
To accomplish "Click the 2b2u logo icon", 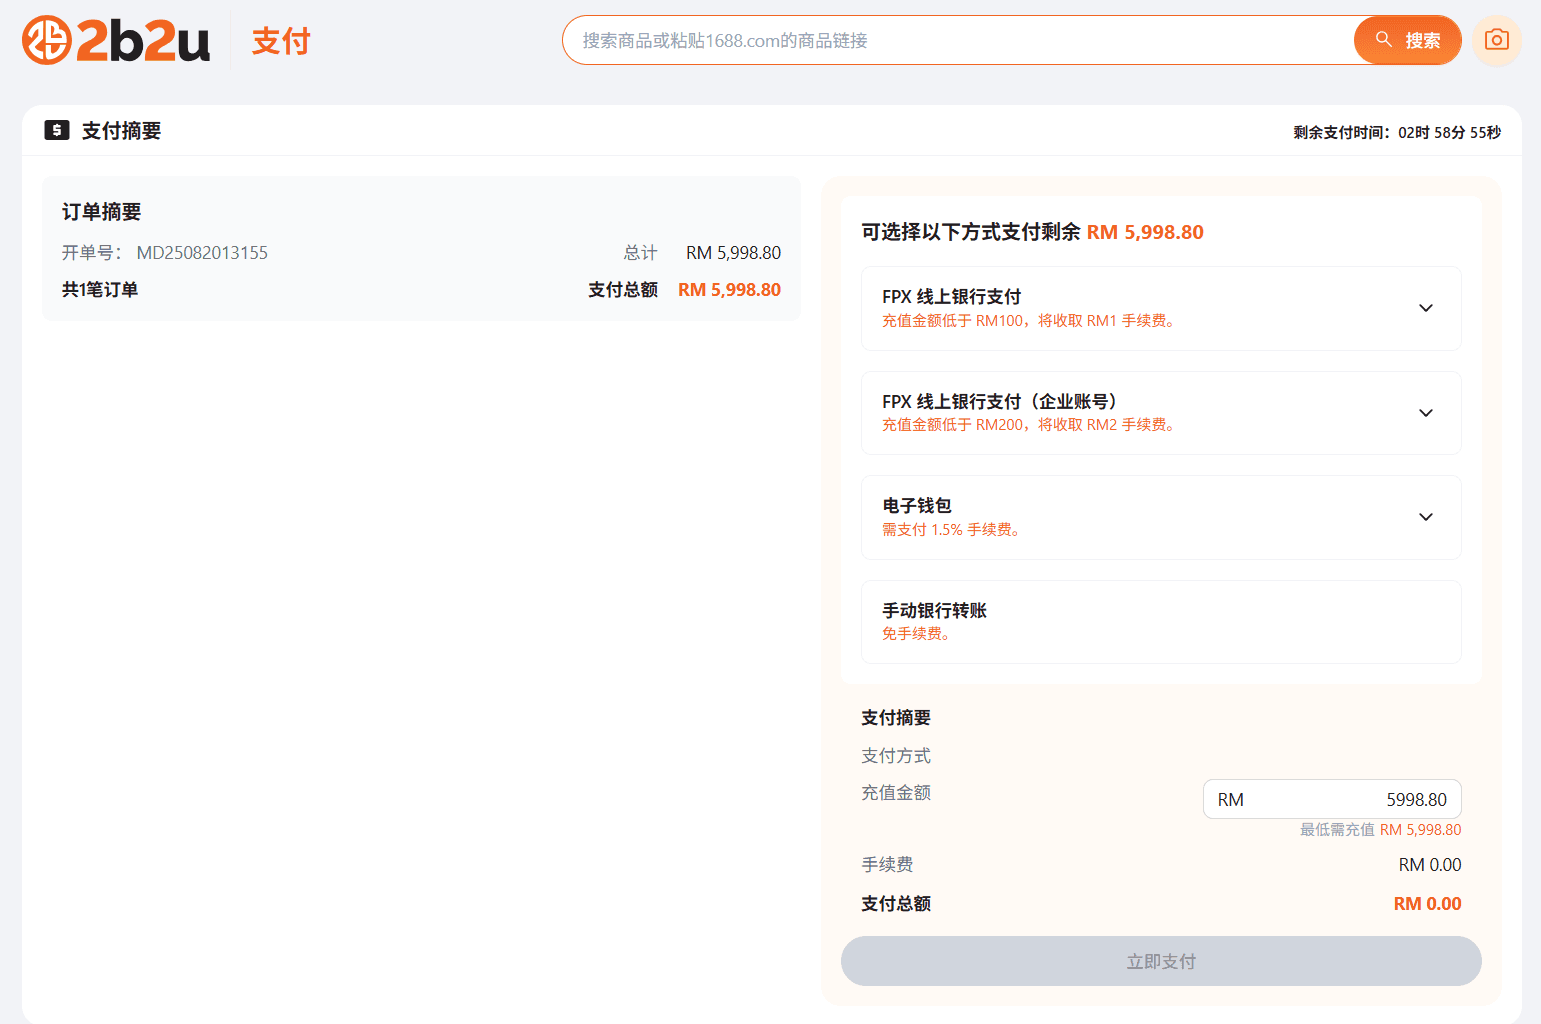I will pyautogui.click(x=45, y=40).
